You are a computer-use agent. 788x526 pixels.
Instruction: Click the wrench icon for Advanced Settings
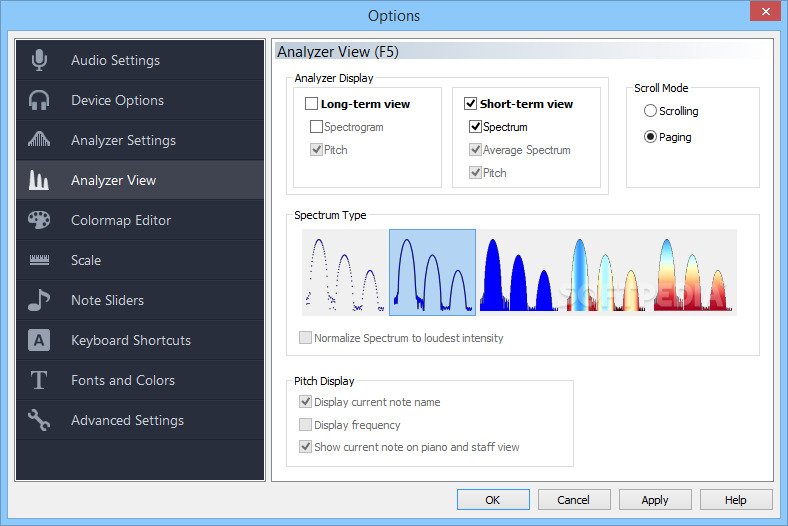tap(39, 420)
